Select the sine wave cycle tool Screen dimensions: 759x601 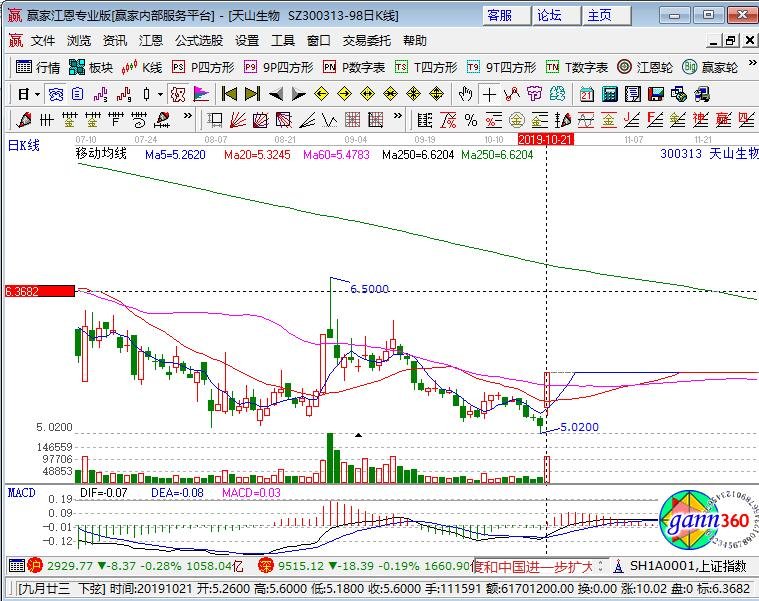point(586,120)
